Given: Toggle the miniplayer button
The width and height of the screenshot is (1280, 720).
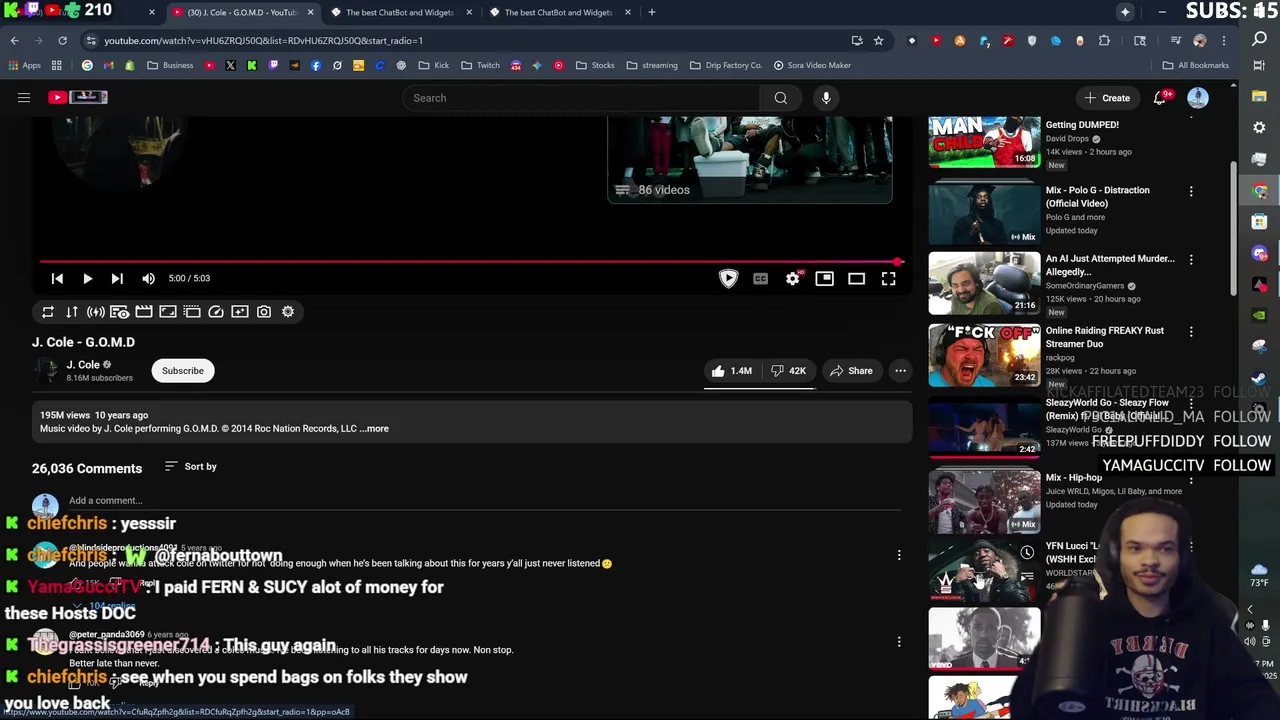Looking at the screenshot, I should click(824, 279).
